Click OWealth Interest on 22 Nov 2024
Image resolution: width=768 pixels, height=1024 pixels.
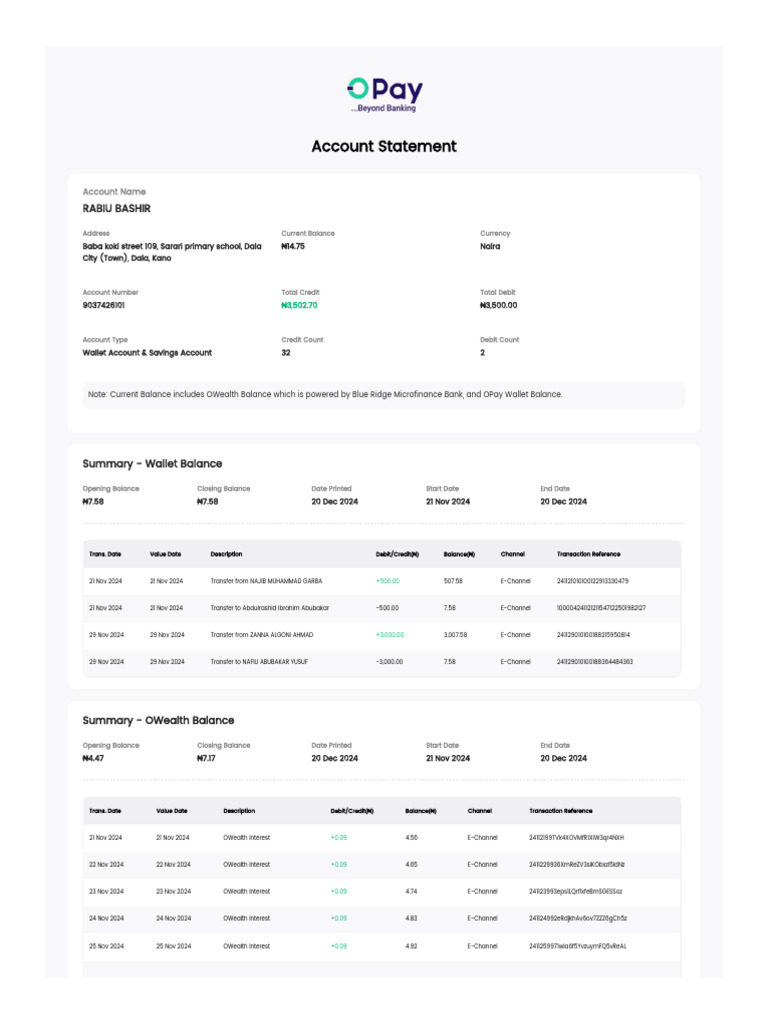pyautogui.click(x=246, y=864)
